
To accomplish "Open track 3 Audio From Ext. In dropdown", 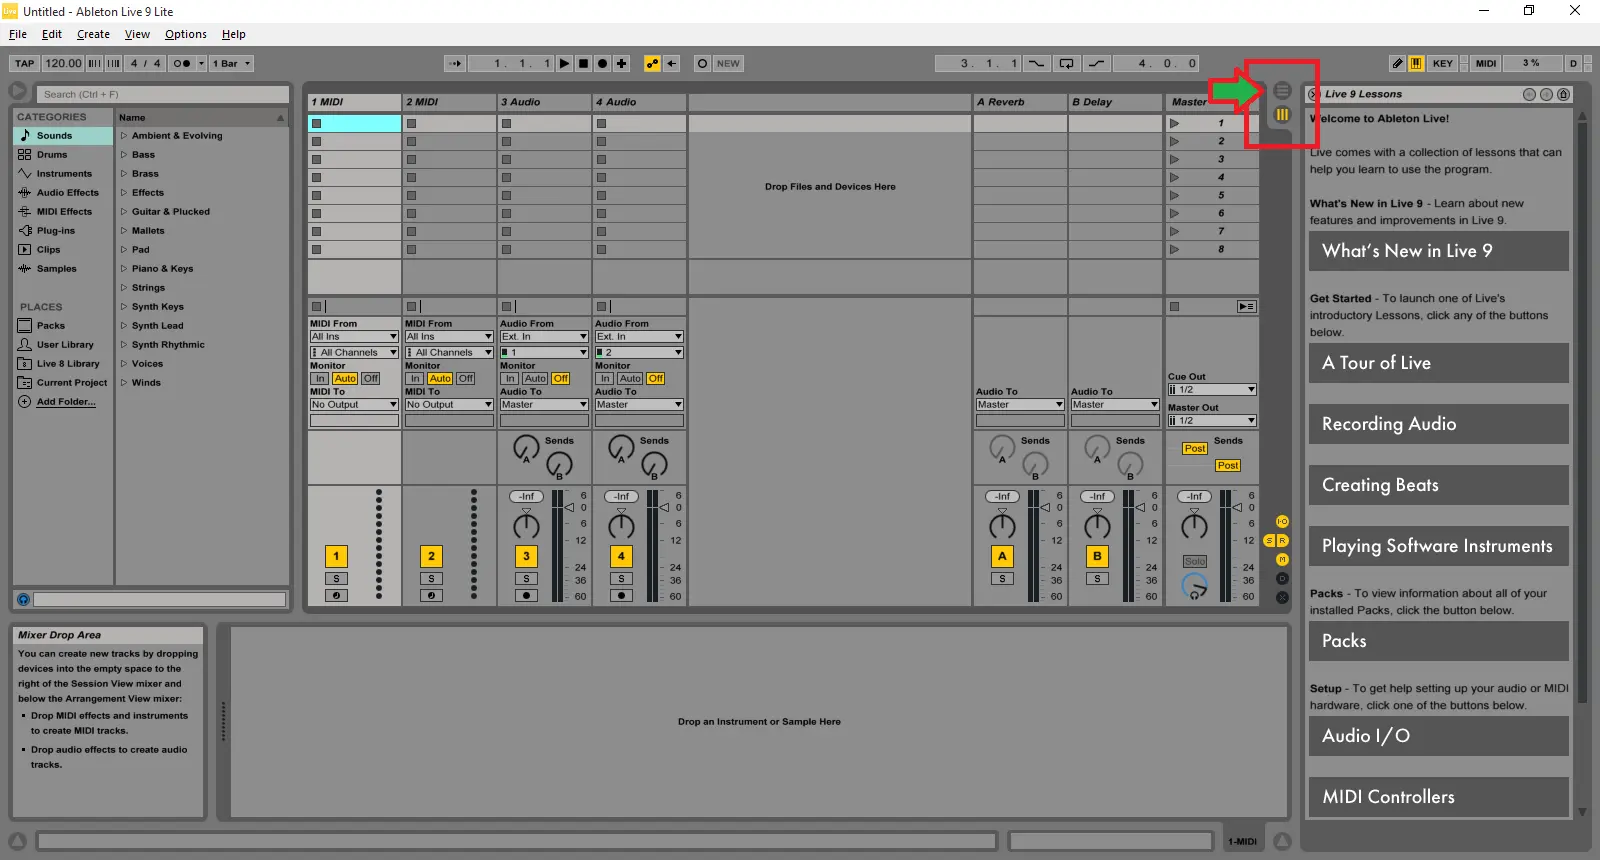I will click(544, 337).
